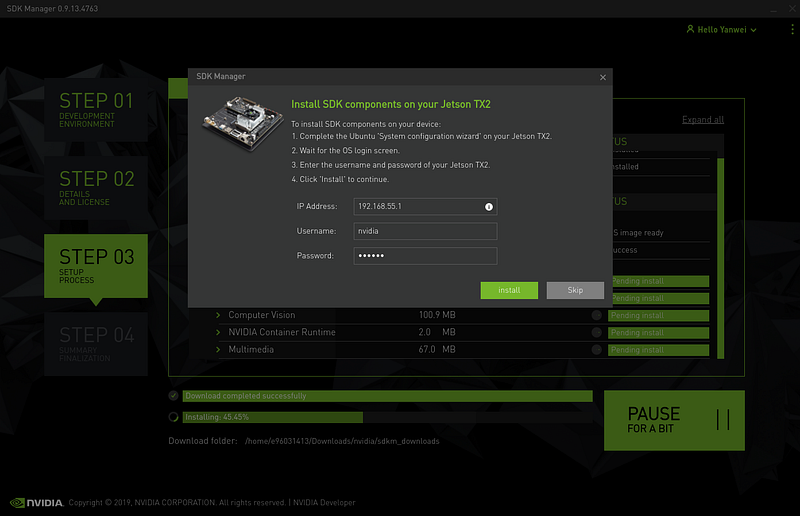Viewport: 800px width, 516px height.
Task: Click the Username input field
Action: point(425,231)
